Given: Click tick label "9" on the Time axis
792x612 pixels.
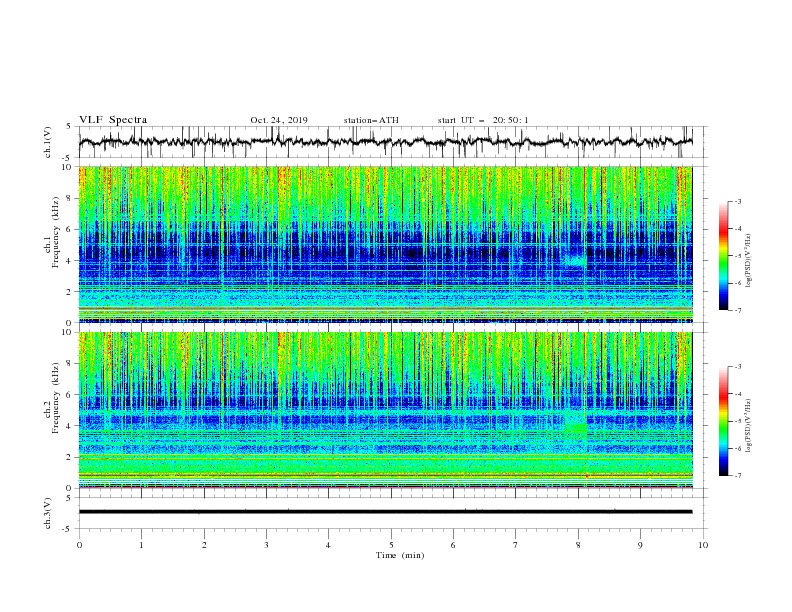Looking at the screenshot, I should tap(640, 545).
